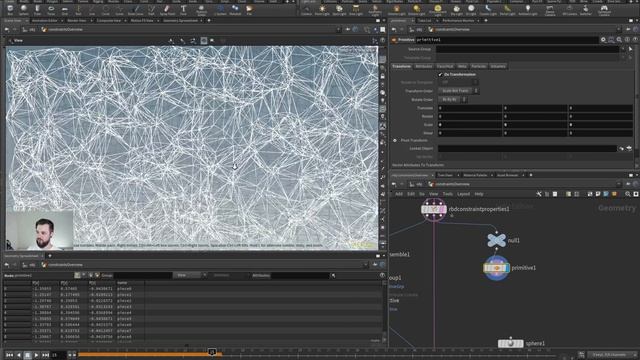
Task: Switch to the Motion FX View tab
Action: pos(142,20)
